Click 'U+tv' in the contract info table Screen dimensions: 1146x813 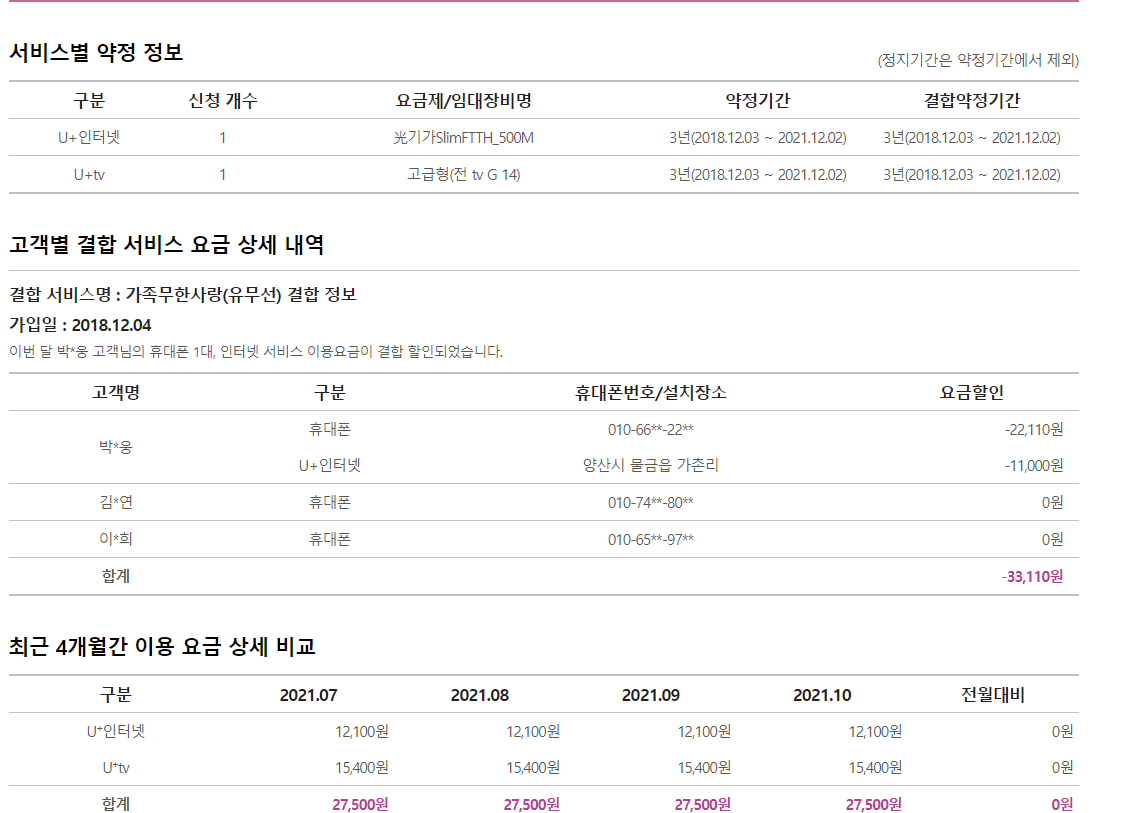click(x=89, y=175)
